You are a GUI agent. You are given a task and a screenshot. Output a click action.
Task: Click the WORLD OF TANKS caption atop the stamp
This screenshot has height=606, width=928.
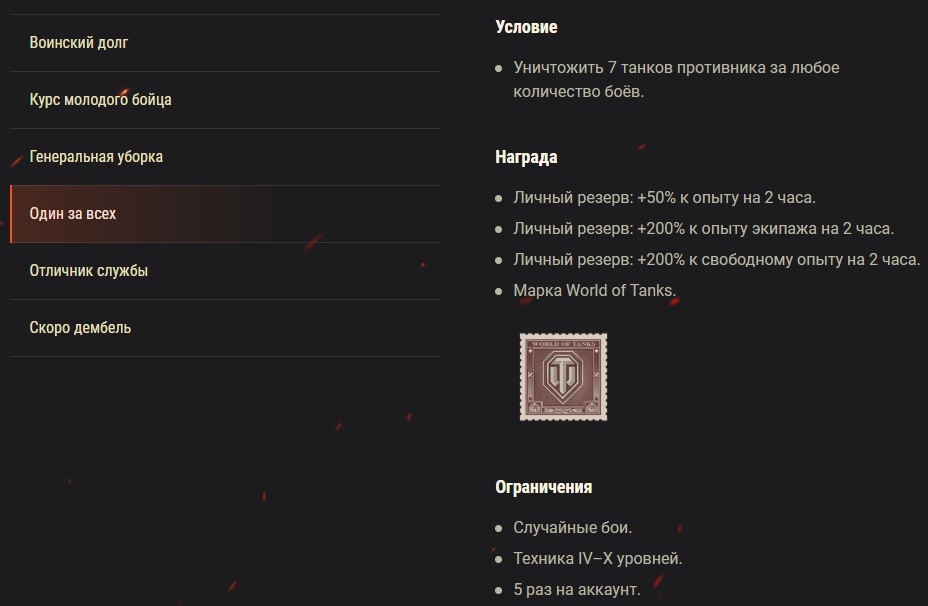click(x=563, y=344)
